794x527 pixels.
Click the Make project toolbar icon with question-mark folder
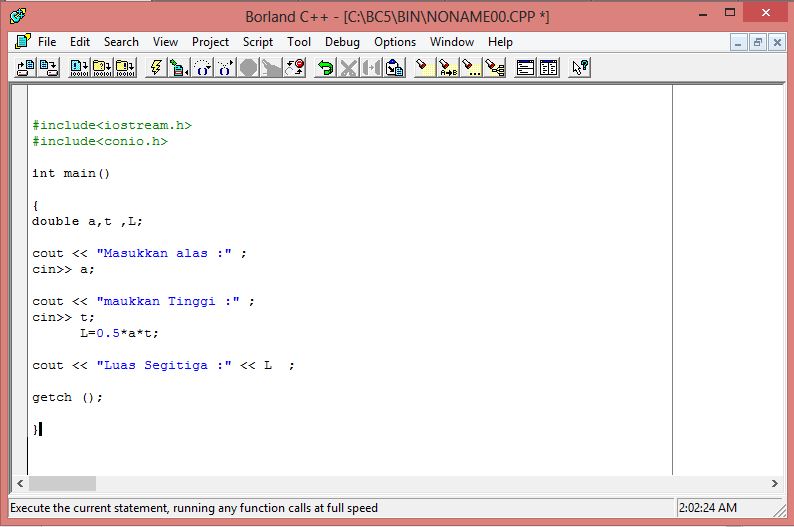pos(102,67)
